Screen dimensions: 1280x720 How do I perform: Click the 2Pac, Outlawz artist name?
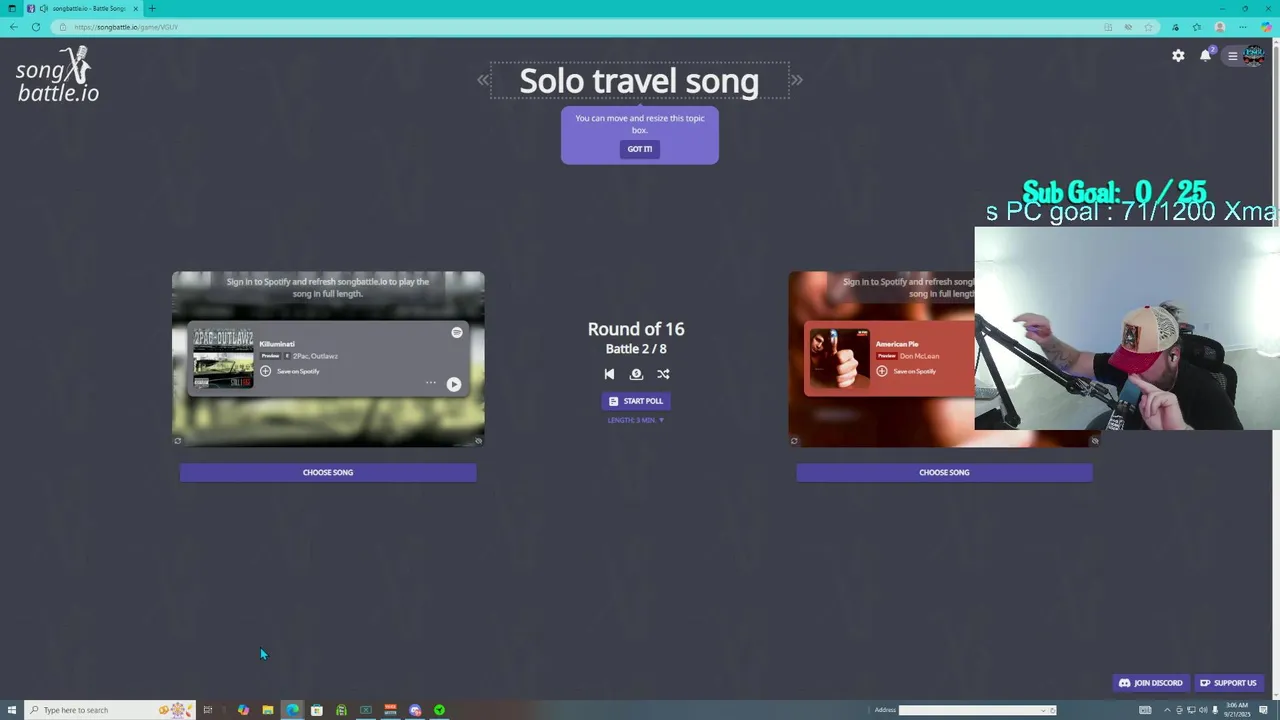(x=315, y=356)
